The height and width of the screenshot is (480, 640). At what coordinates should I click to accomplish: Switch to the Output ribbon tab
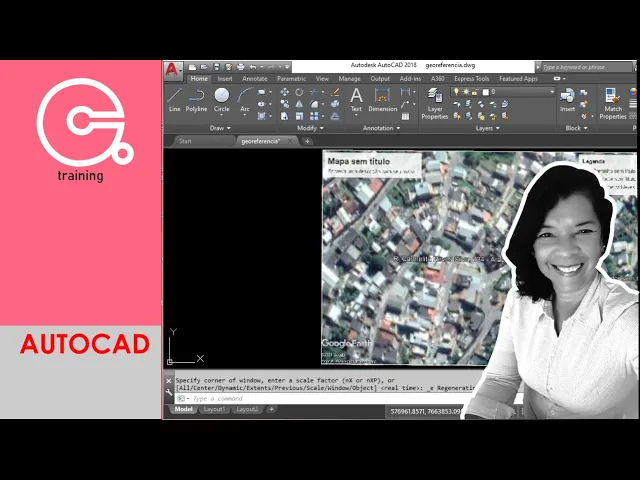(380, 79)
